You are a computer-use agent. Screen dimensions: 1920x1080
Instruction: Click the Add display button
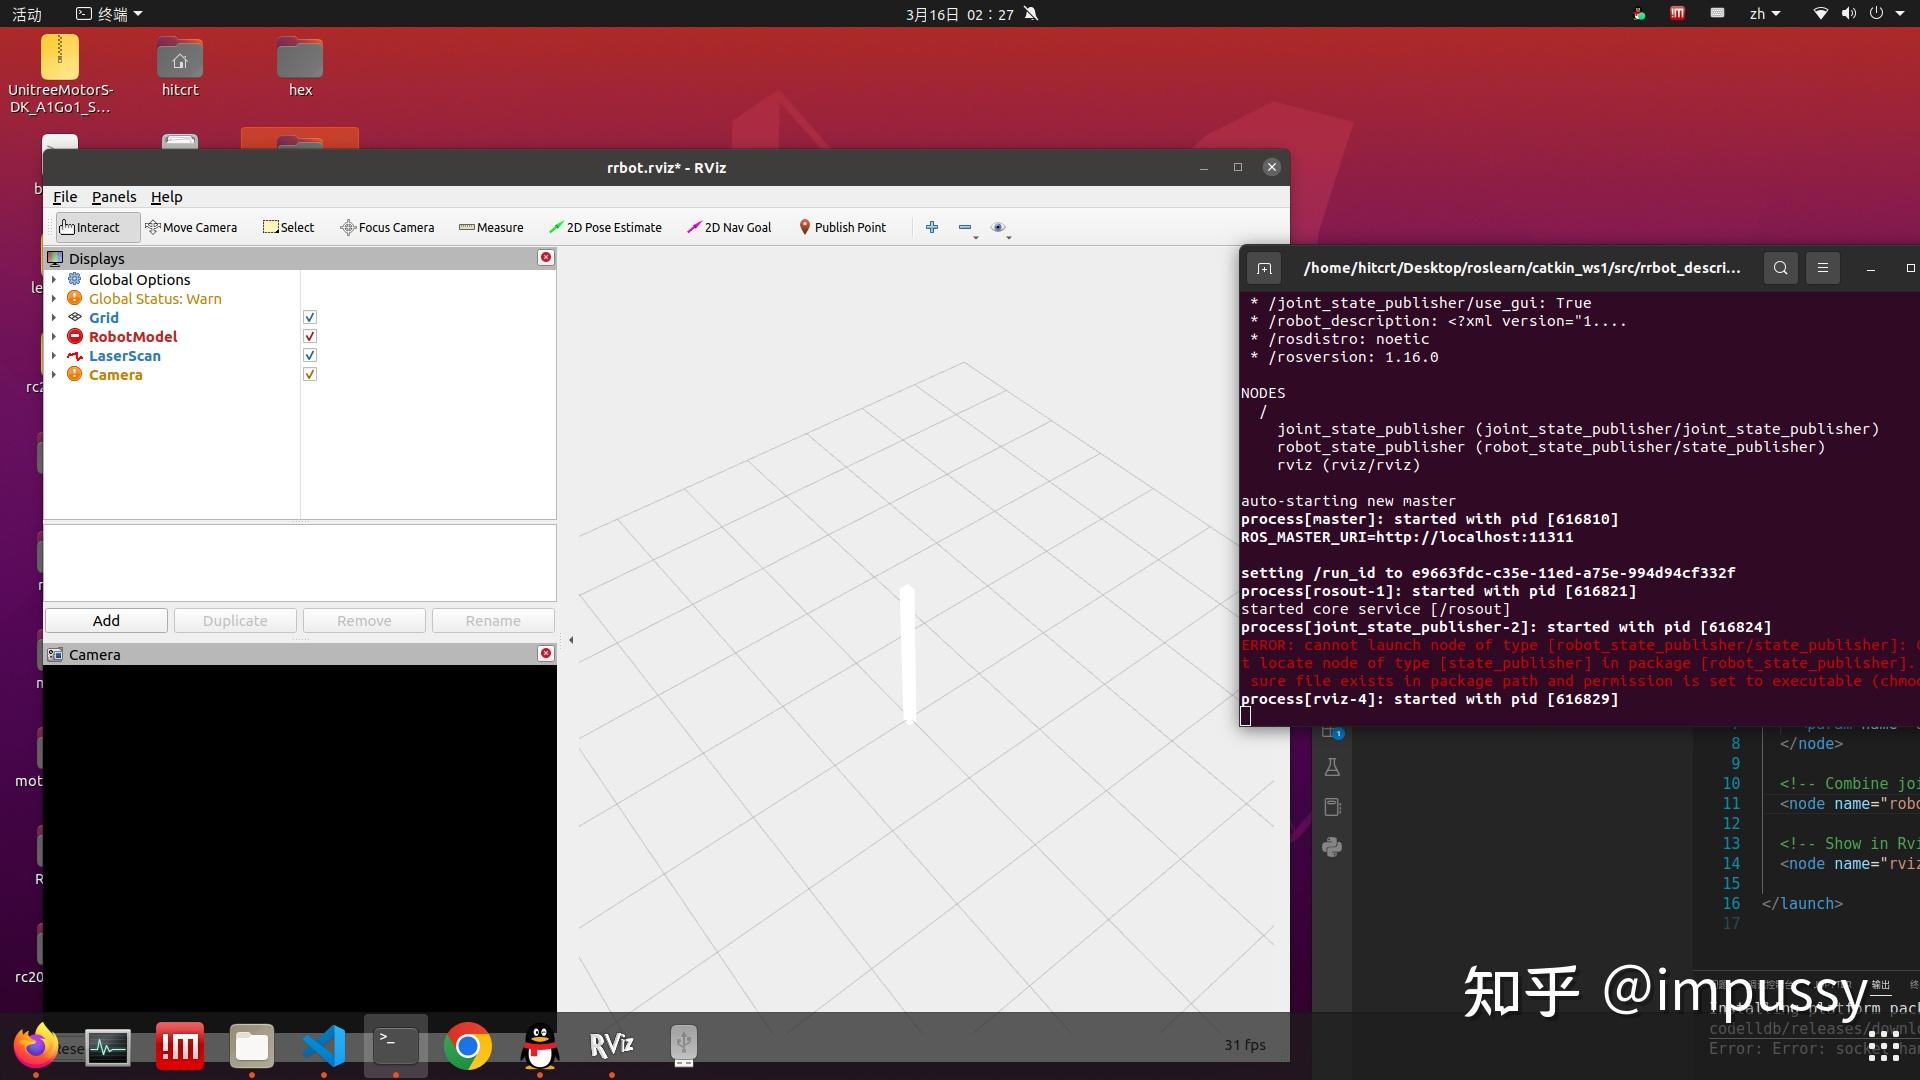[106, 621]
